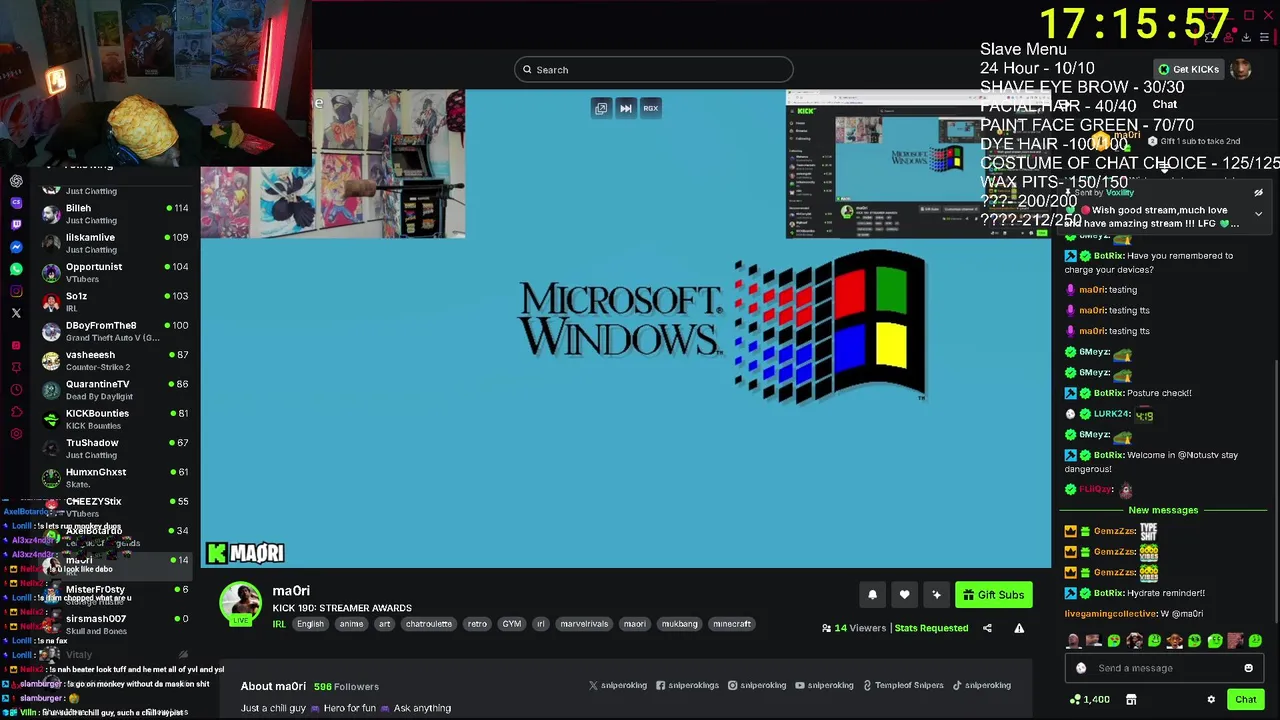This screenshot has width=1280, height=720.
Task: Open YouTube sniperoking social link
Action: (x=825, y=685)
